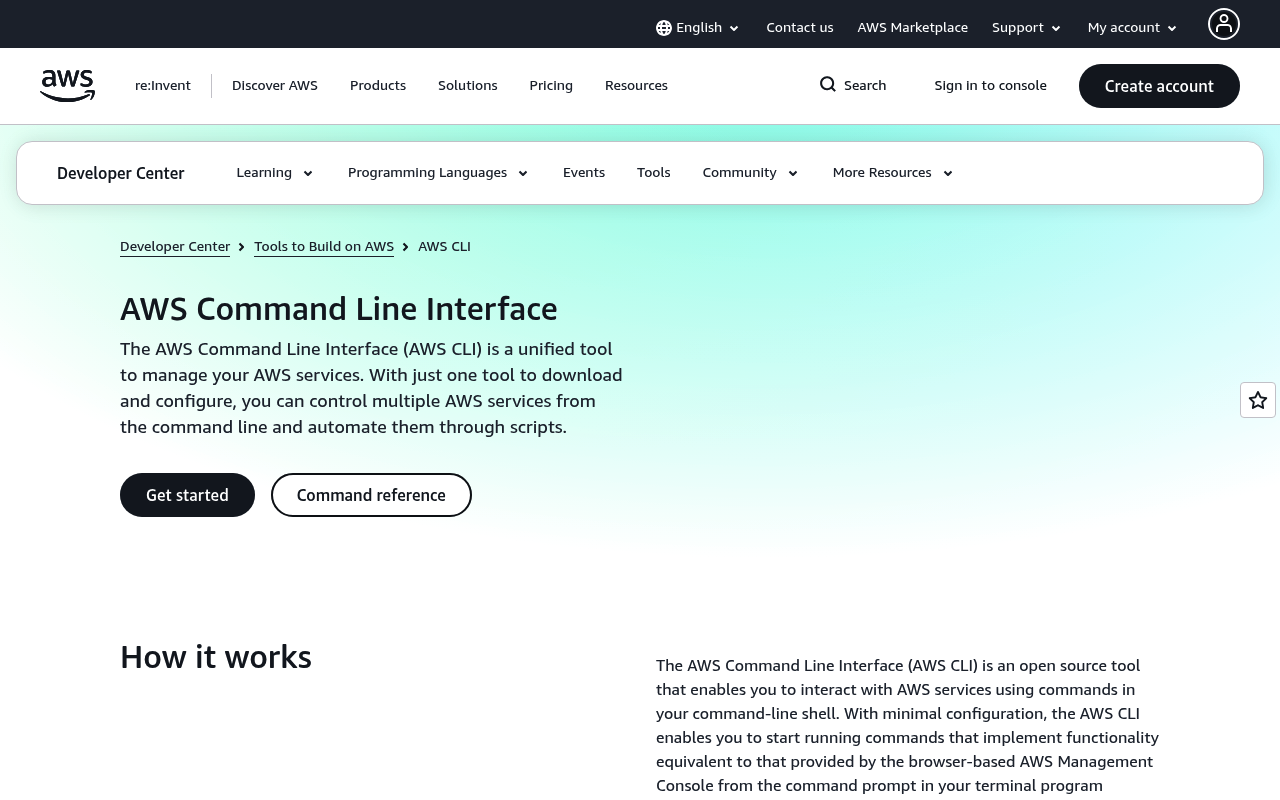Click the Developer Center nav title
This screenshot has height=800, width=1280.
coord(121,173)
